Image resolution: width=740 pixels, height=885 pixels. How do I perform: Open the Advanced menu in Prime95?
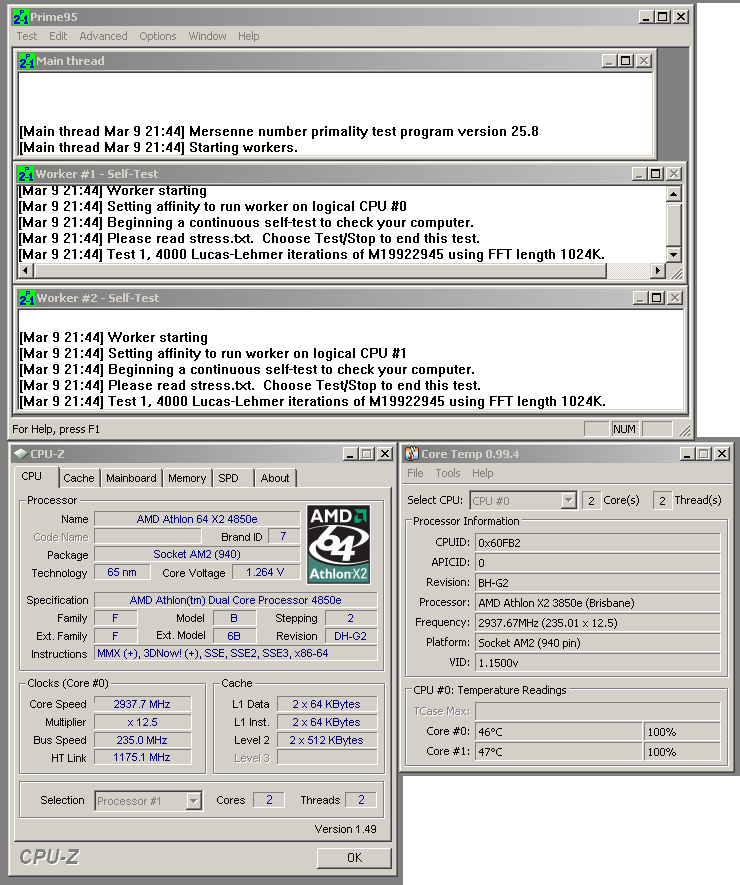[103, 36]
